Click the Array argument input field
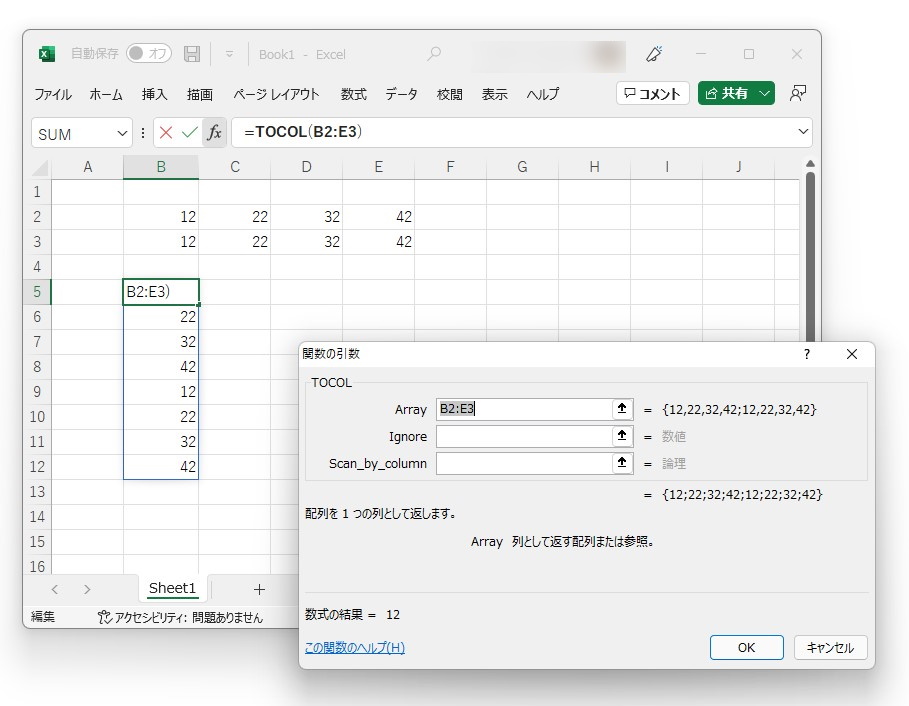The width and height of the screenshot is (909, 706). (524, 409)
